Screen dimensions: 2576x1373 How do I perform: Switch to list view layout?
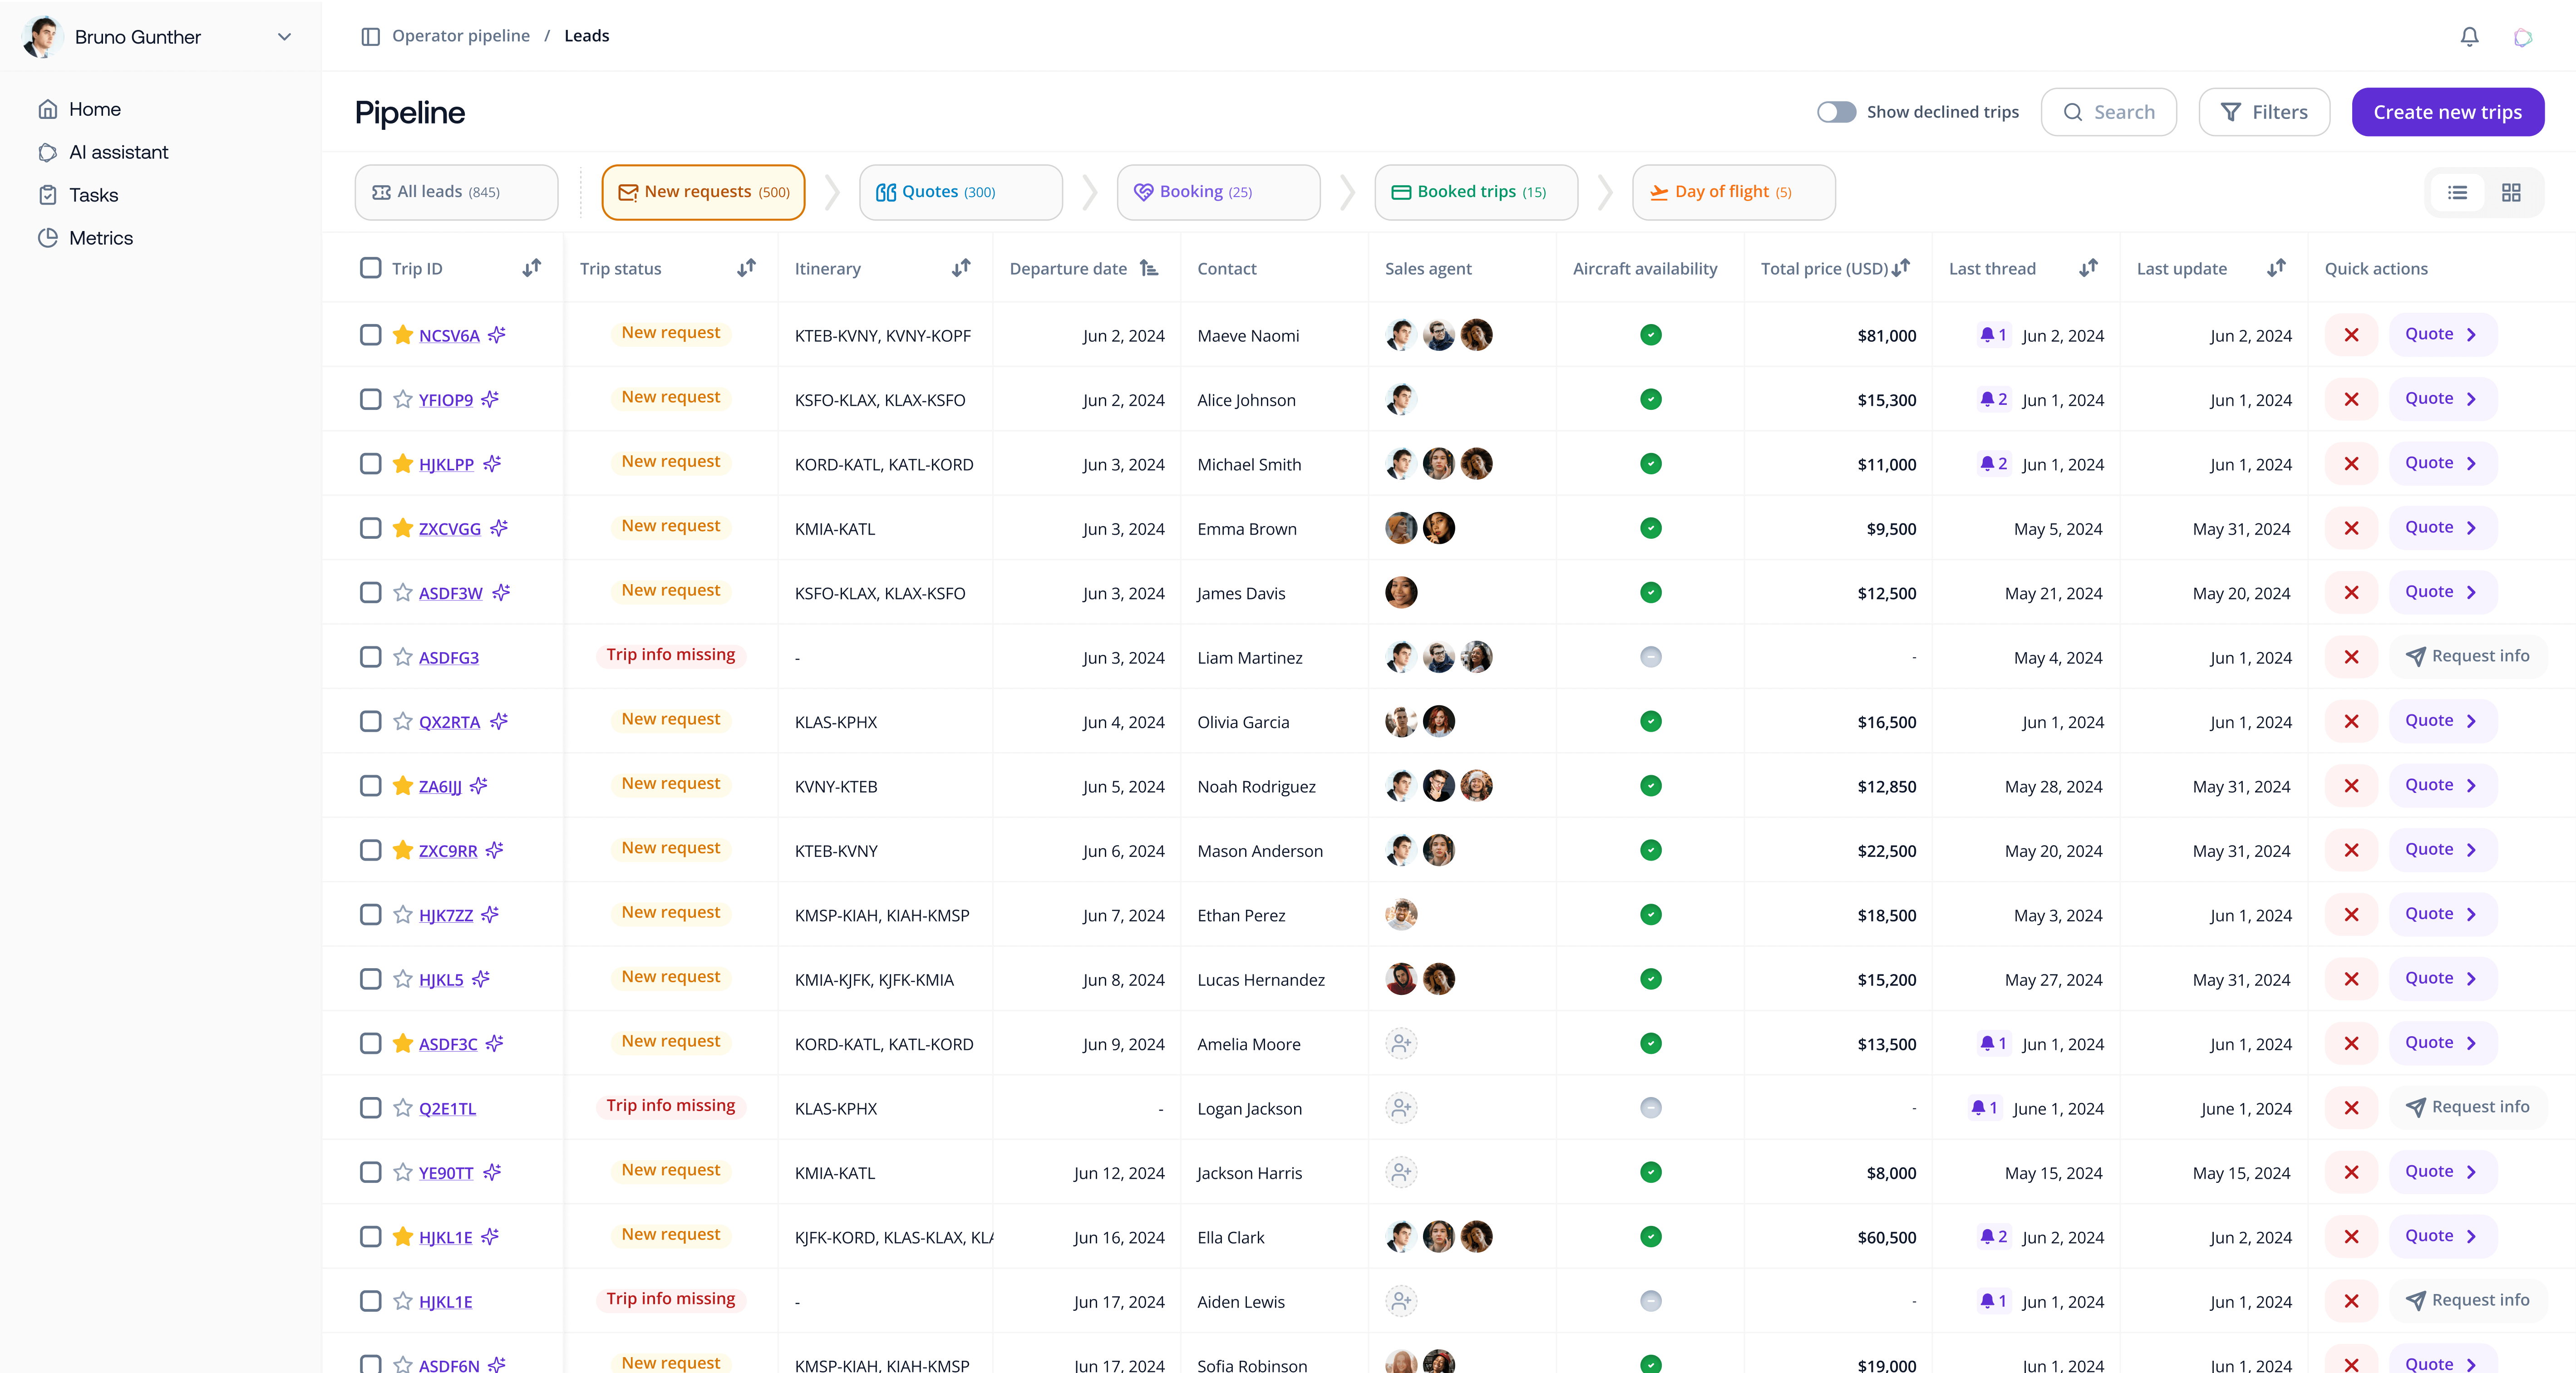(2457, 192)
